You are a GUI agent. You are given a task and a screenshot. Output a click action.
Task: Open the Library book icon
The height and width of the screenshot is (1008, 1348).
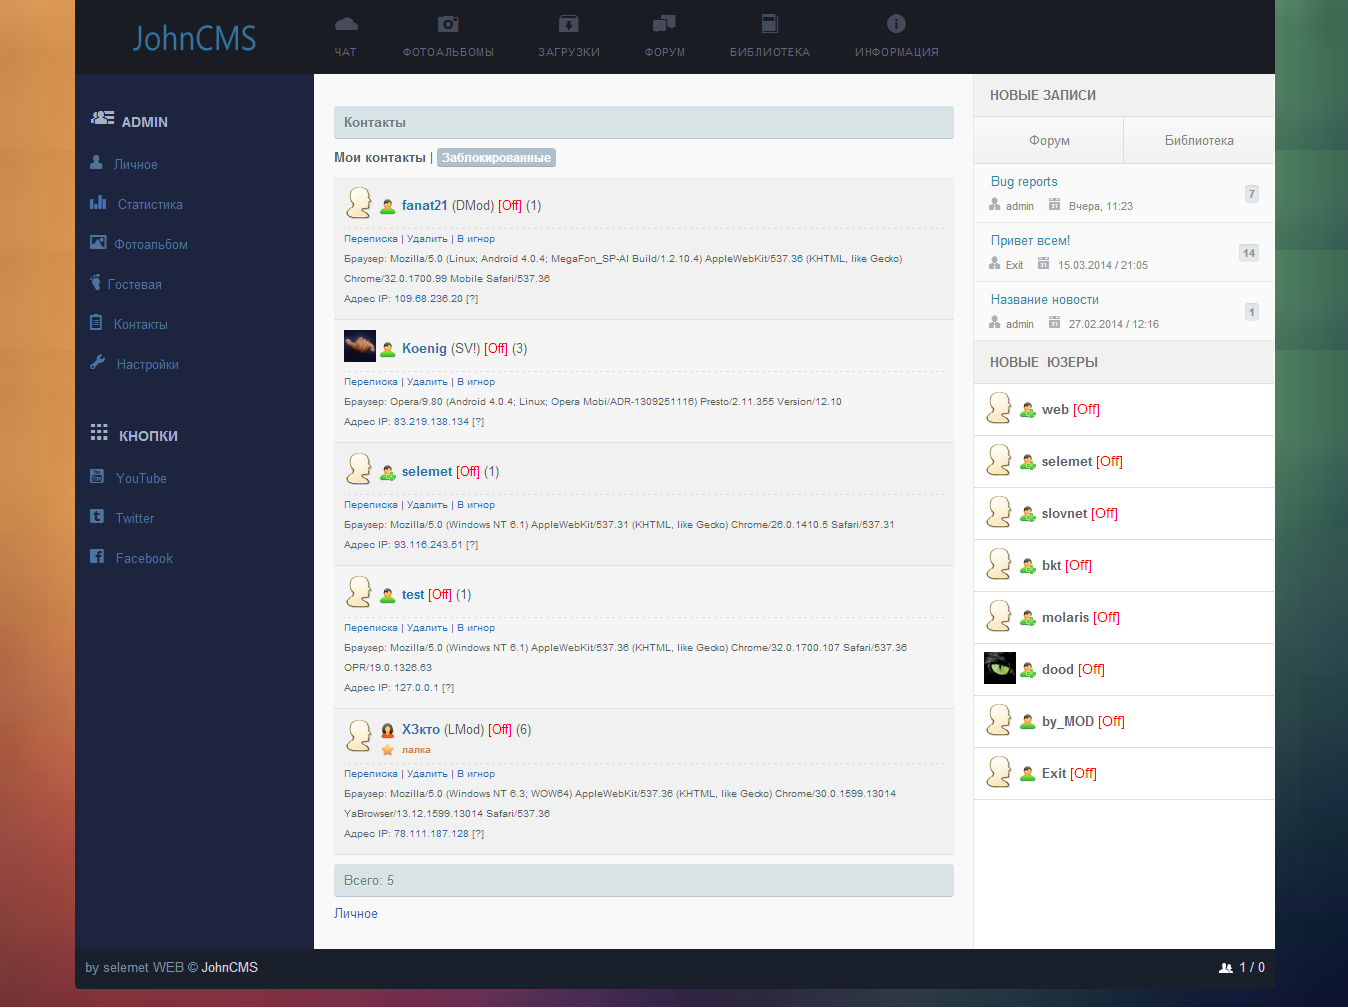(x=769, y=24)
